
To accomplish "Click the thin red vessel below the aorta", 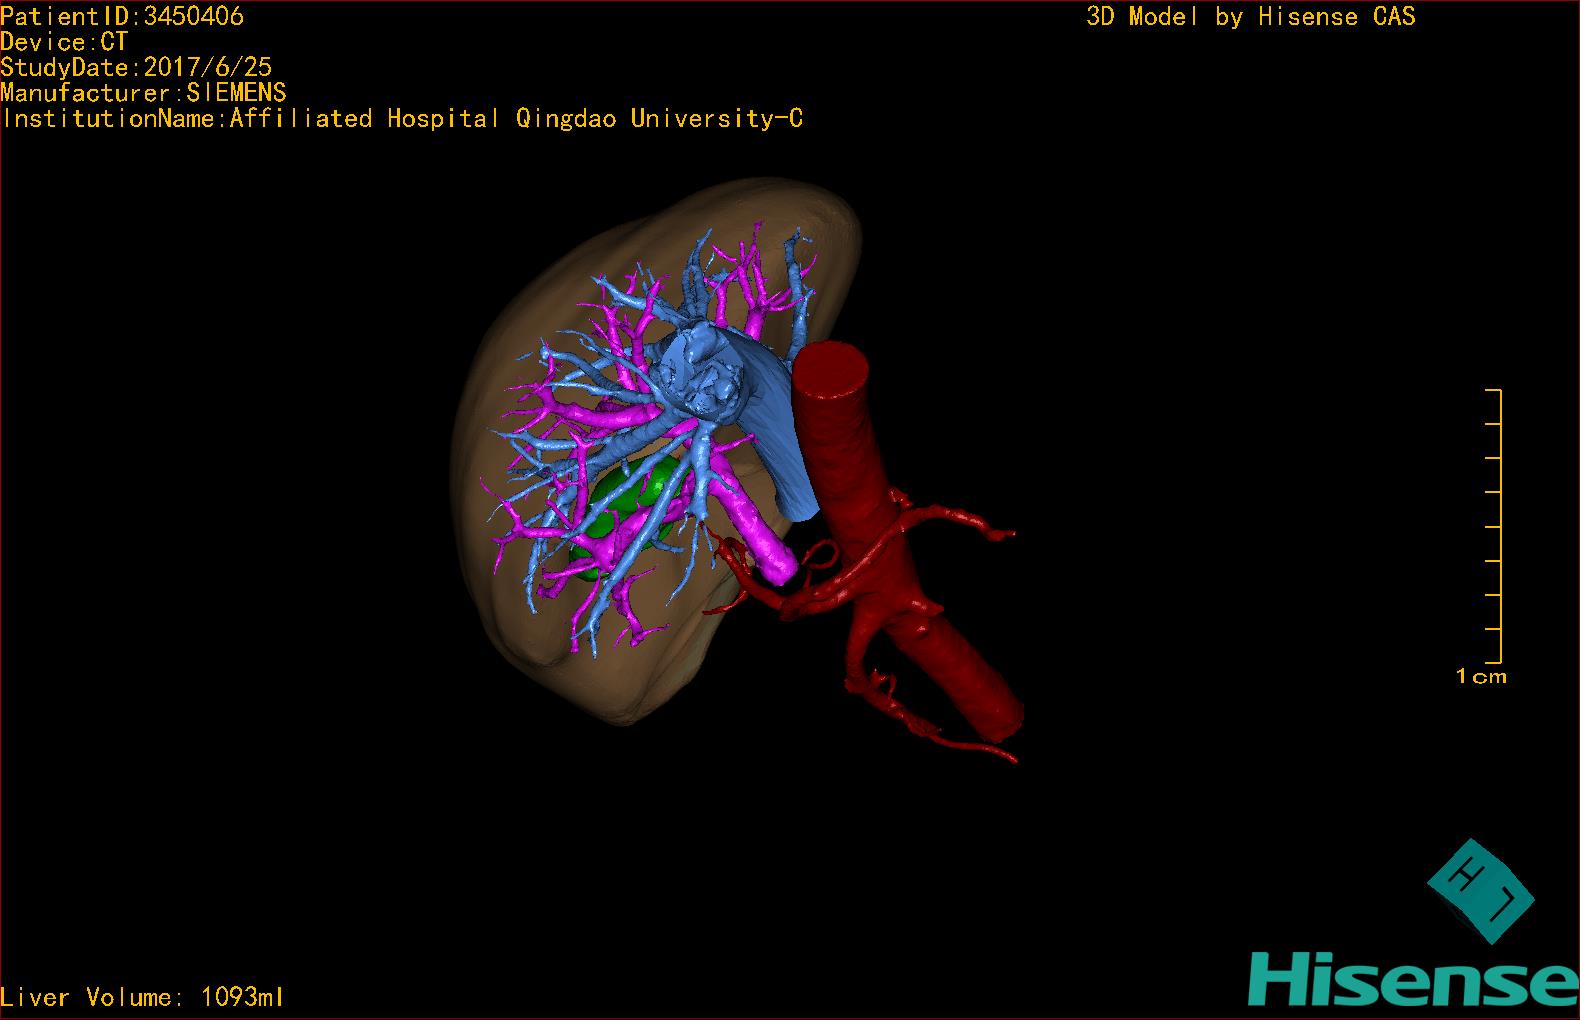I will click(x=960, y=745).
